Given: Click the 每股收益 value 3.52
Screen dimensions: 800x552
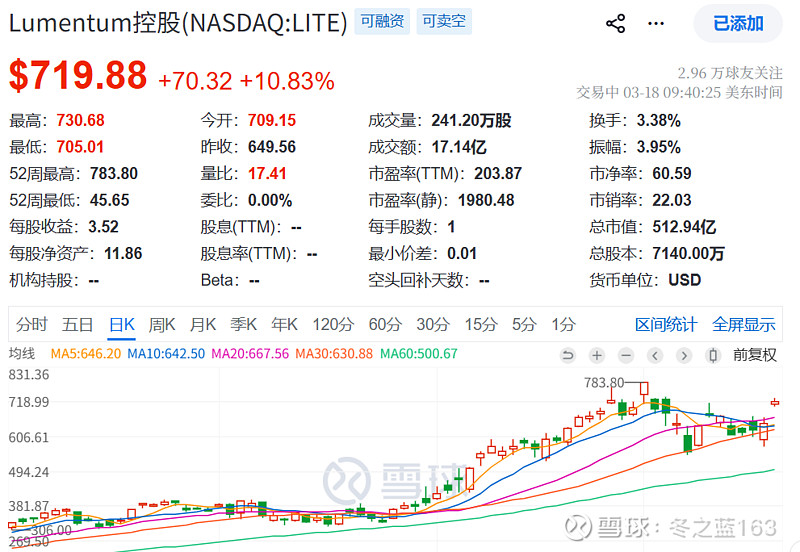Looking at the screenshot, I should pos(104,227).
